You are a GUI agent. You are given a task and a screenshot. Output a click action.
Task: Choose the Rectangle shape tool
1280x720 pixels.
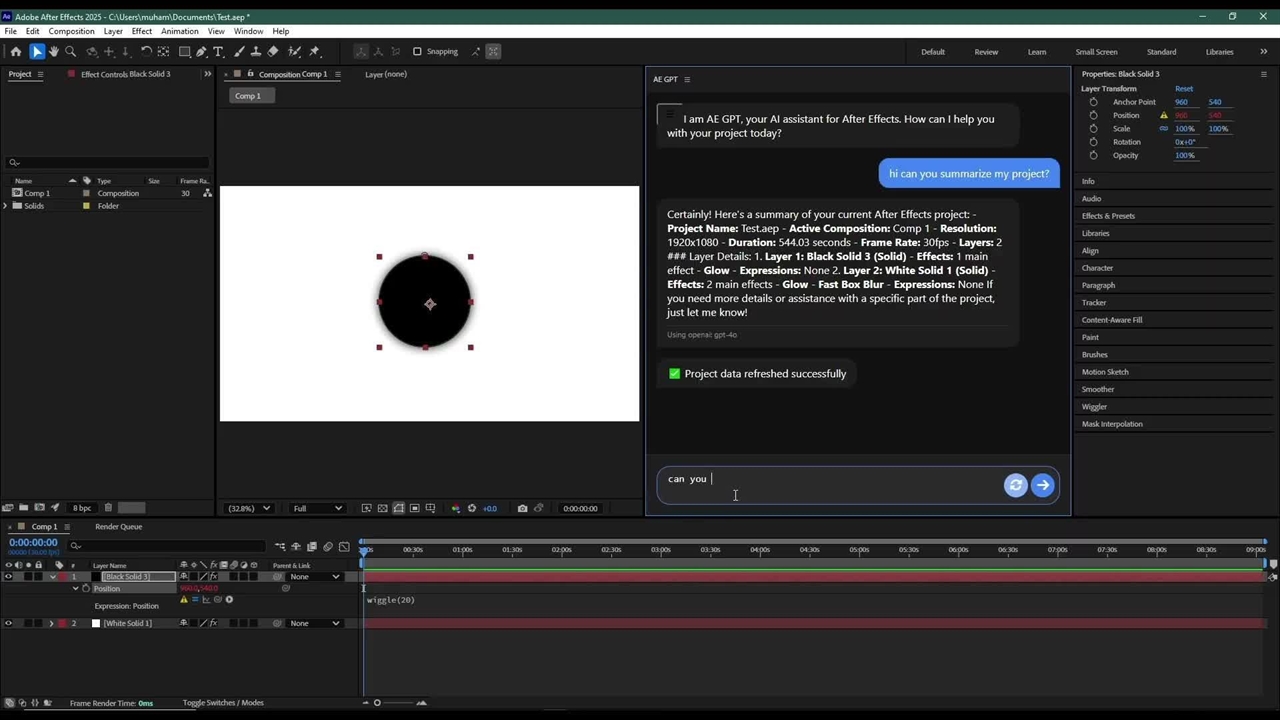tap(184, 52)
